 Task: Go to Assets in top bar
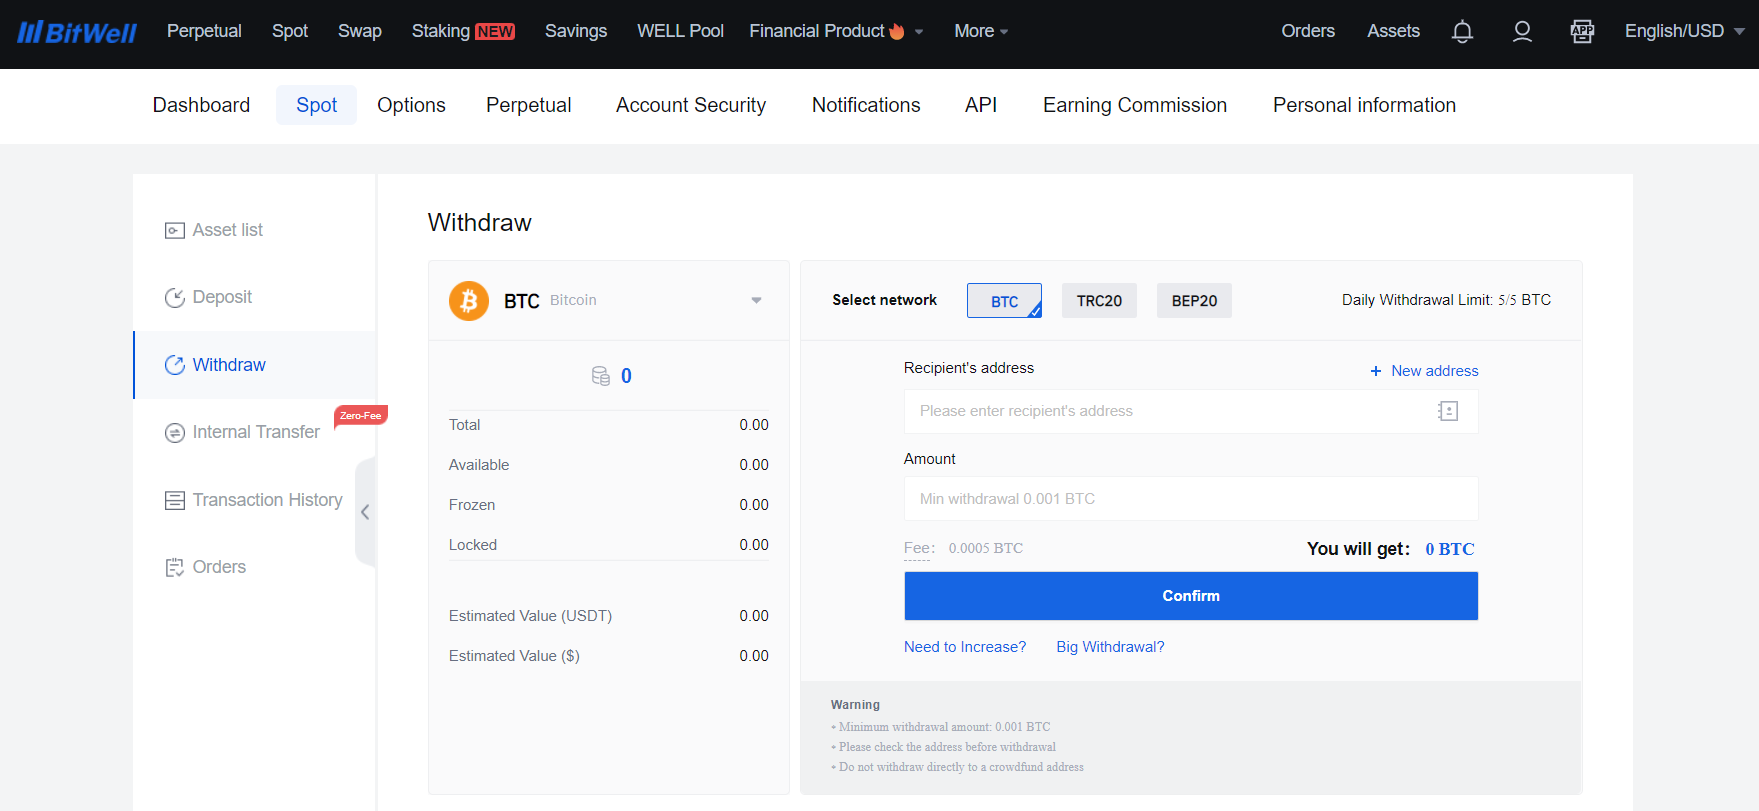click(x=1393, y=31)
